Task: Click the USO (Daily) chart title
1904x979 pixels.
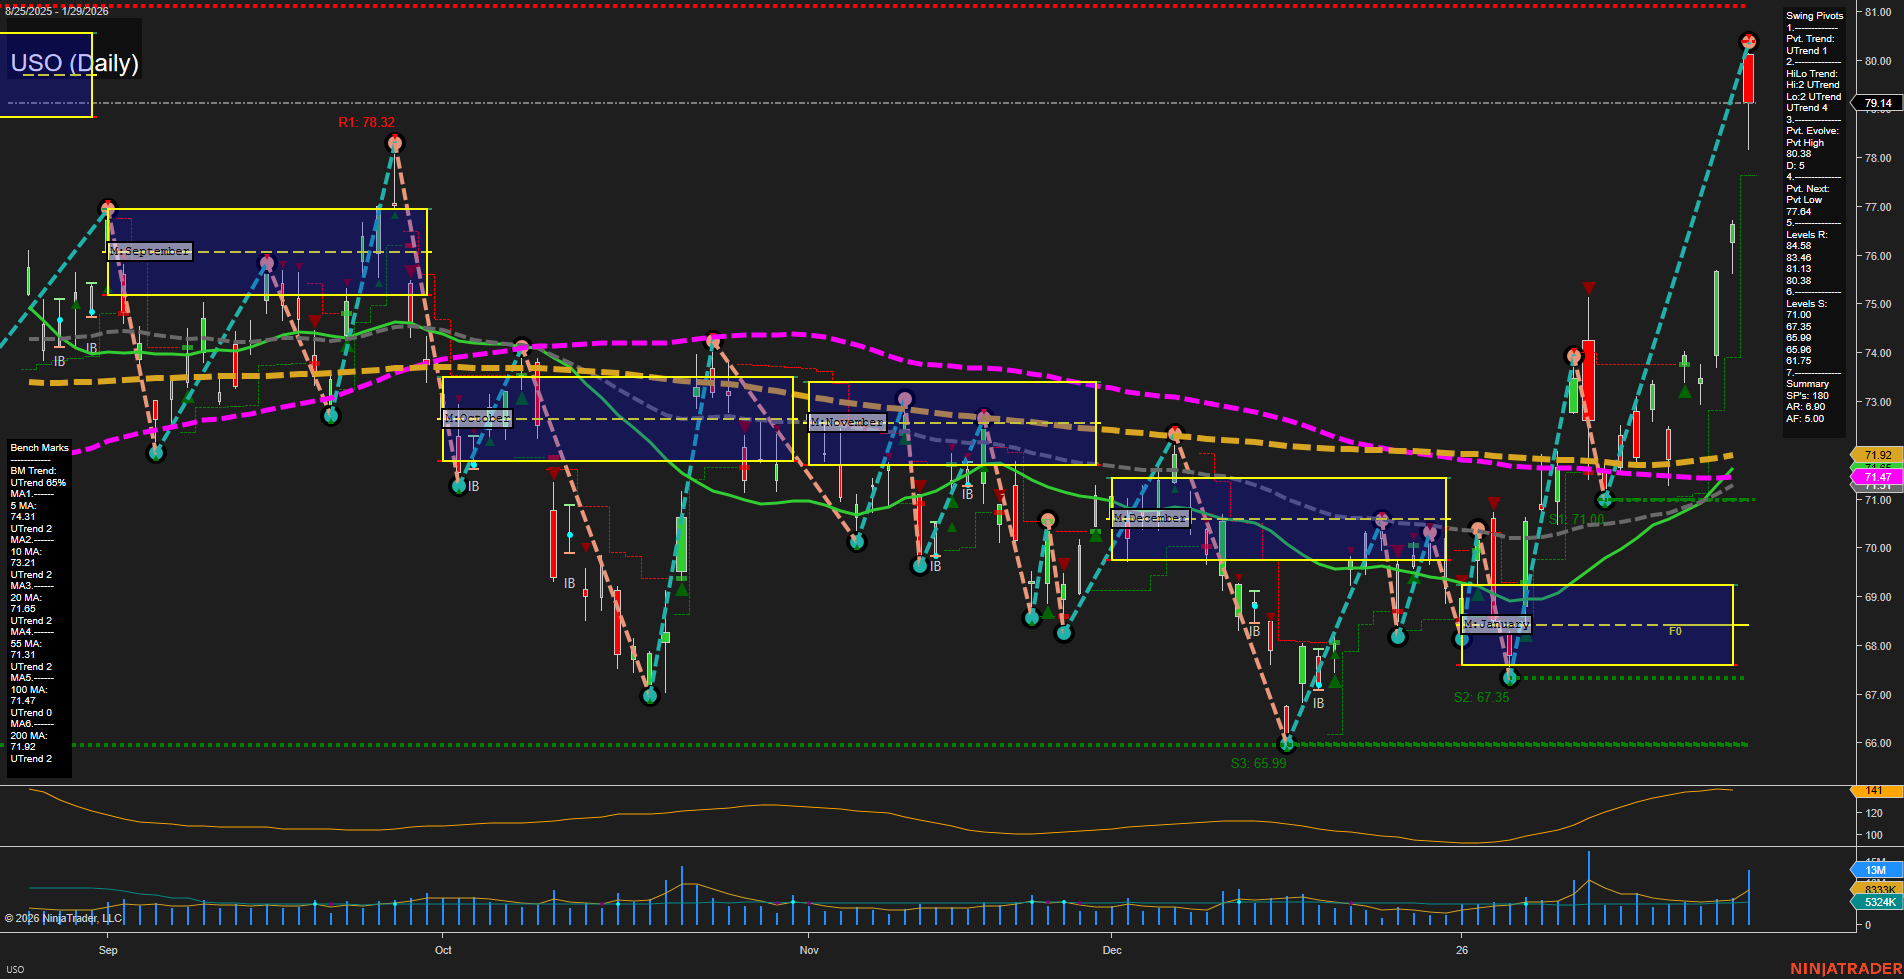Action: (73, 62)
